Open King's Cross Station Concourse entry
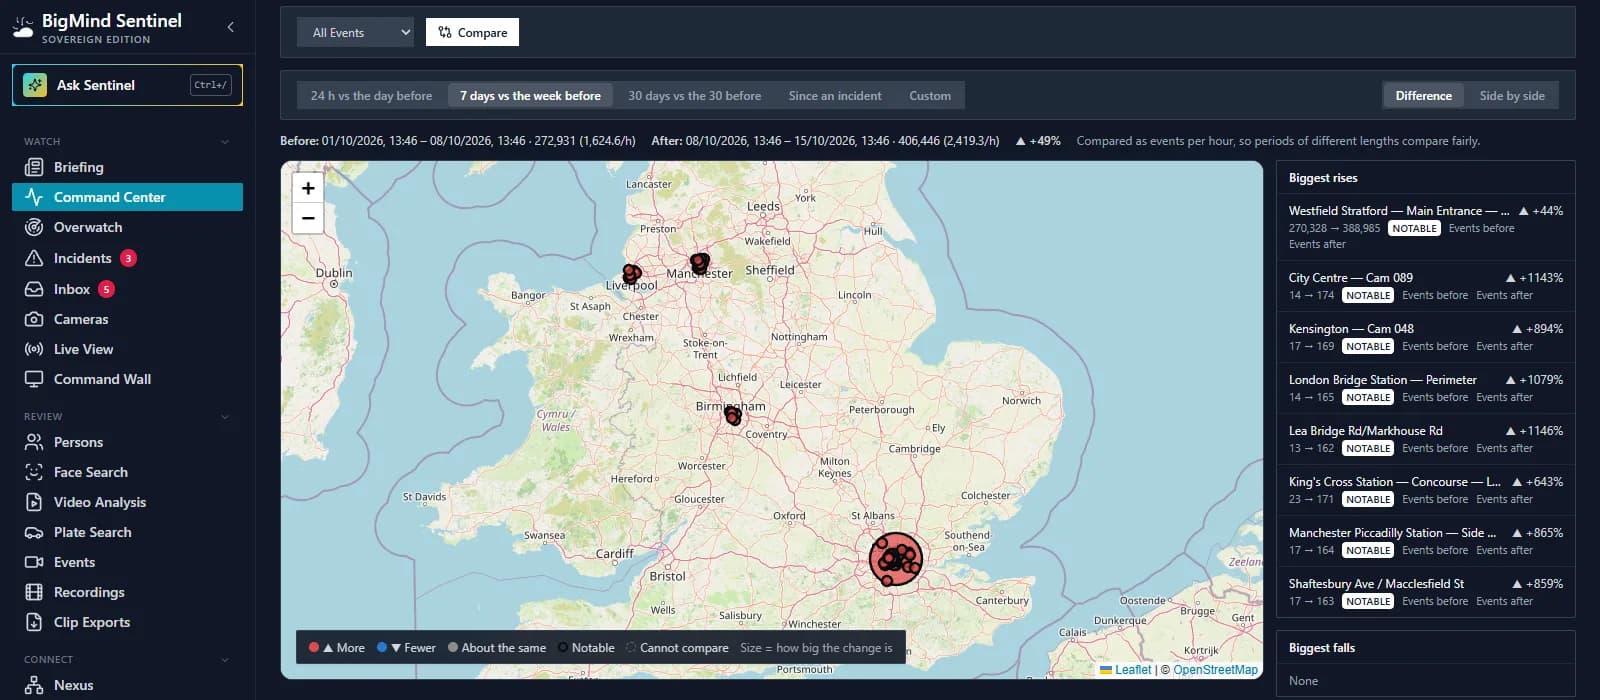Viewport: 1600px width, 700px height. coord(1425,490)
